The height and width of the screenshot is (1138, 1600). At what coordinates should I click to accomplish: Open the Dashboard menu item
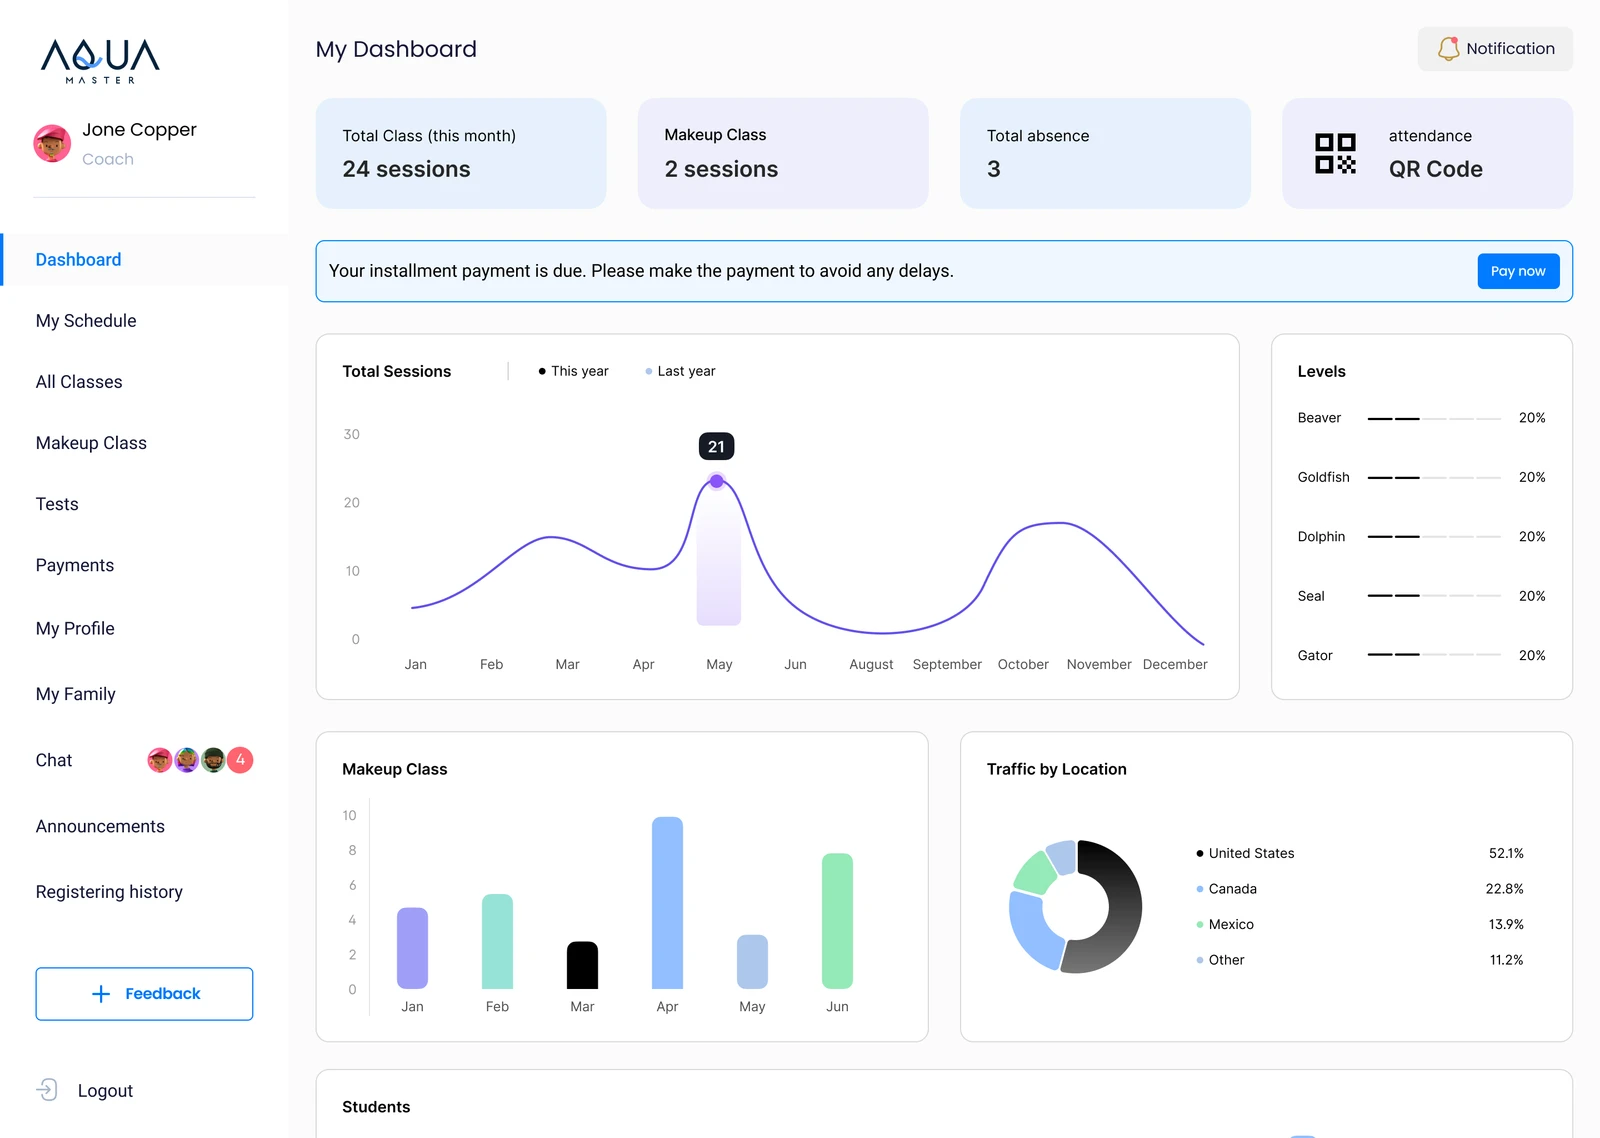pos(145,260)
